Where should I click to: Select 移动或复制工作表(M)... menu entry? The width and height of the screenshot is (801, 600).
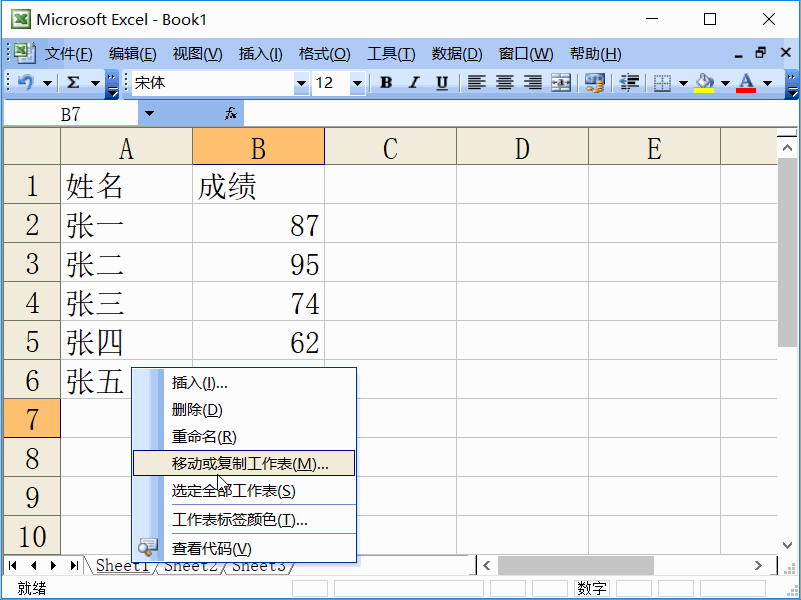click(x=244, y=463)
